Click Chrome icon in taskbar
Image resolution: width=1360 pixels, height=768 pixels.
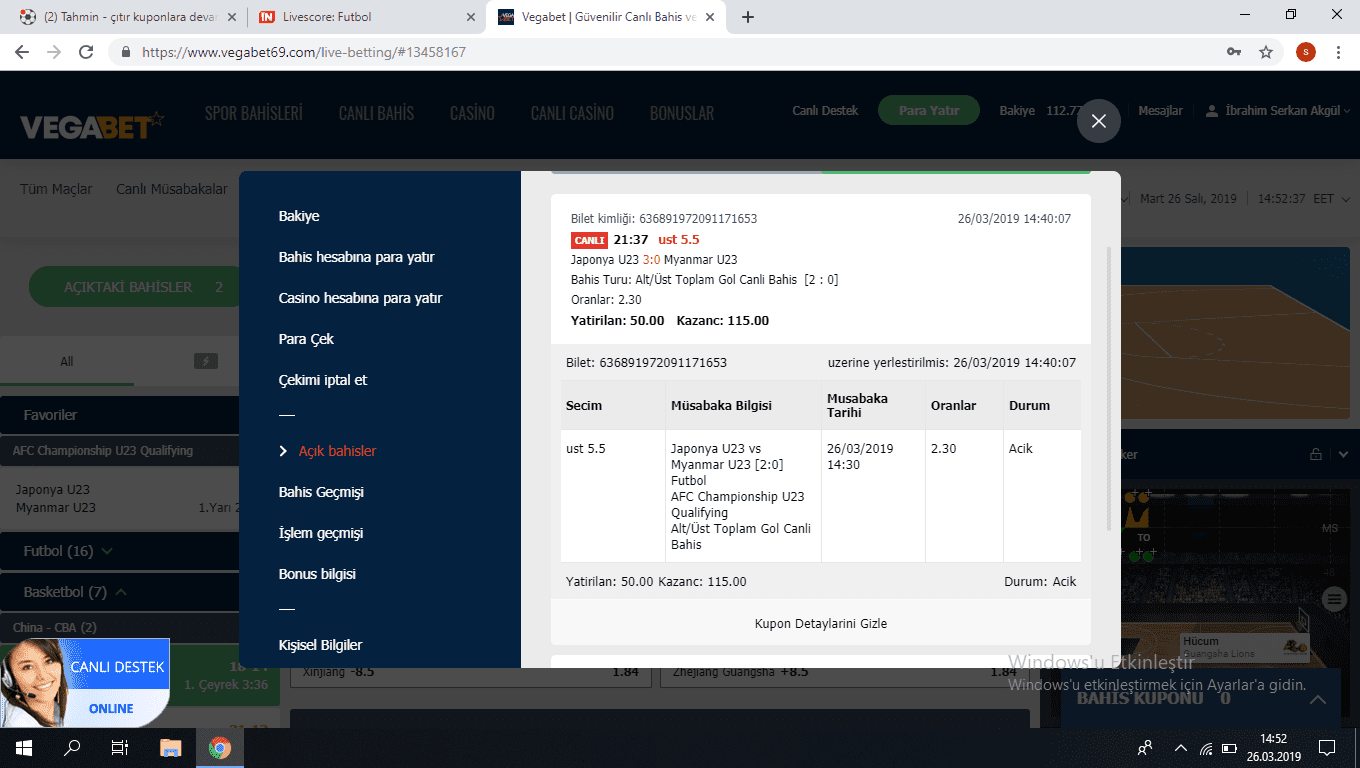point(220,747)
